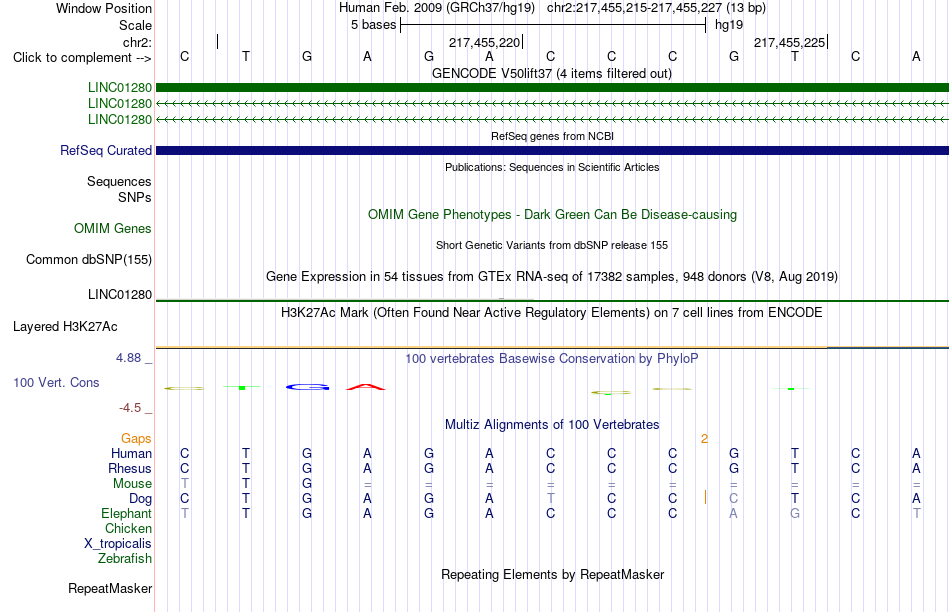
Task: Click position marker 217,455,220
Action: tap(484, 42)
